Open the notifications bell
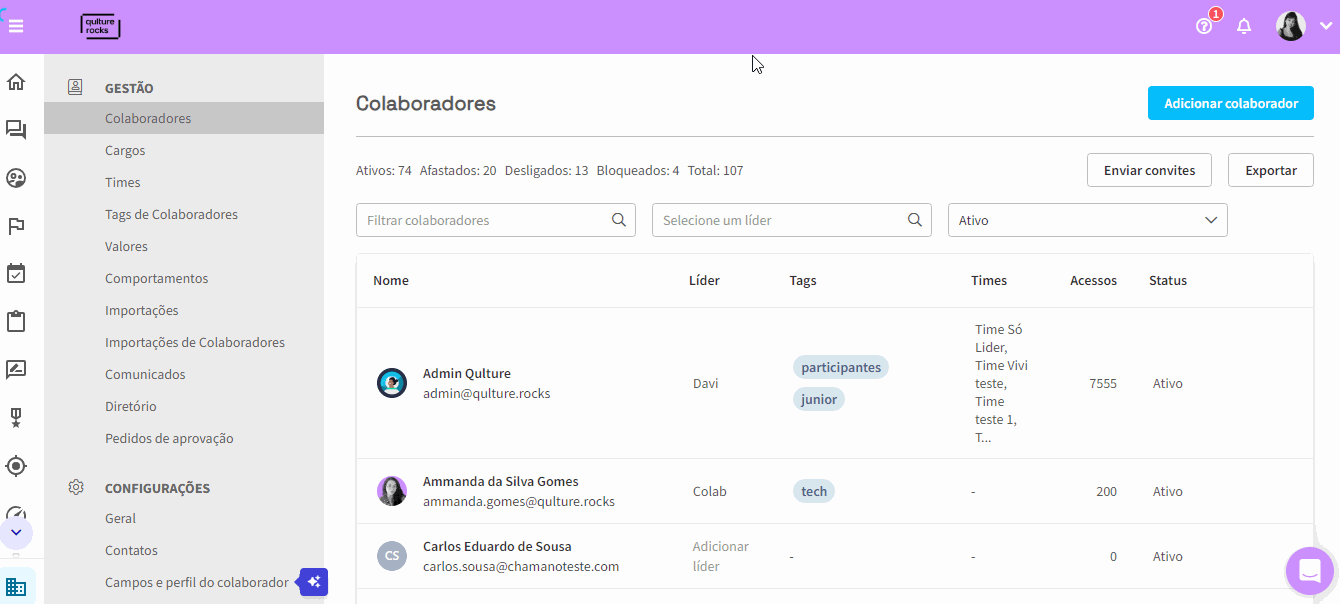The width and height of the screenshot is (1340, 604). pos(1244,26)
